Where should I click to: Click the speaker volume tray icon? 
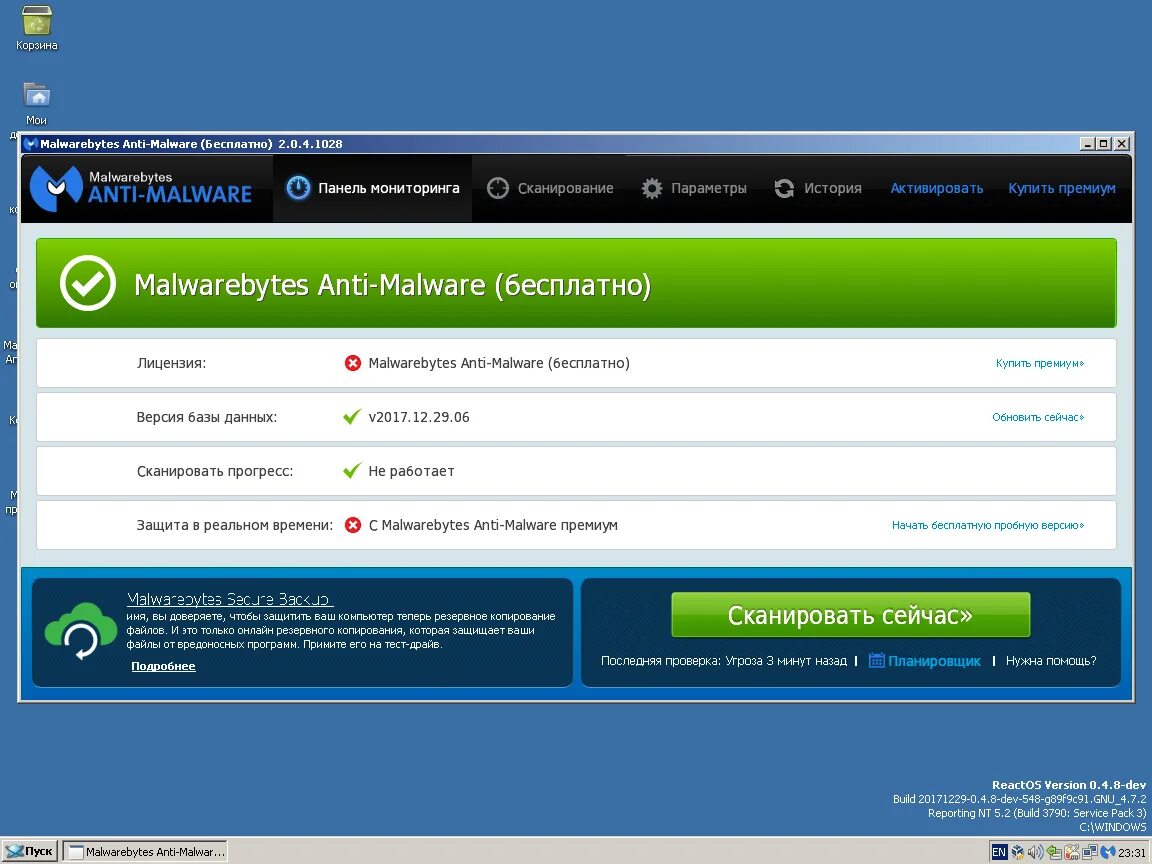(1036, 852)
